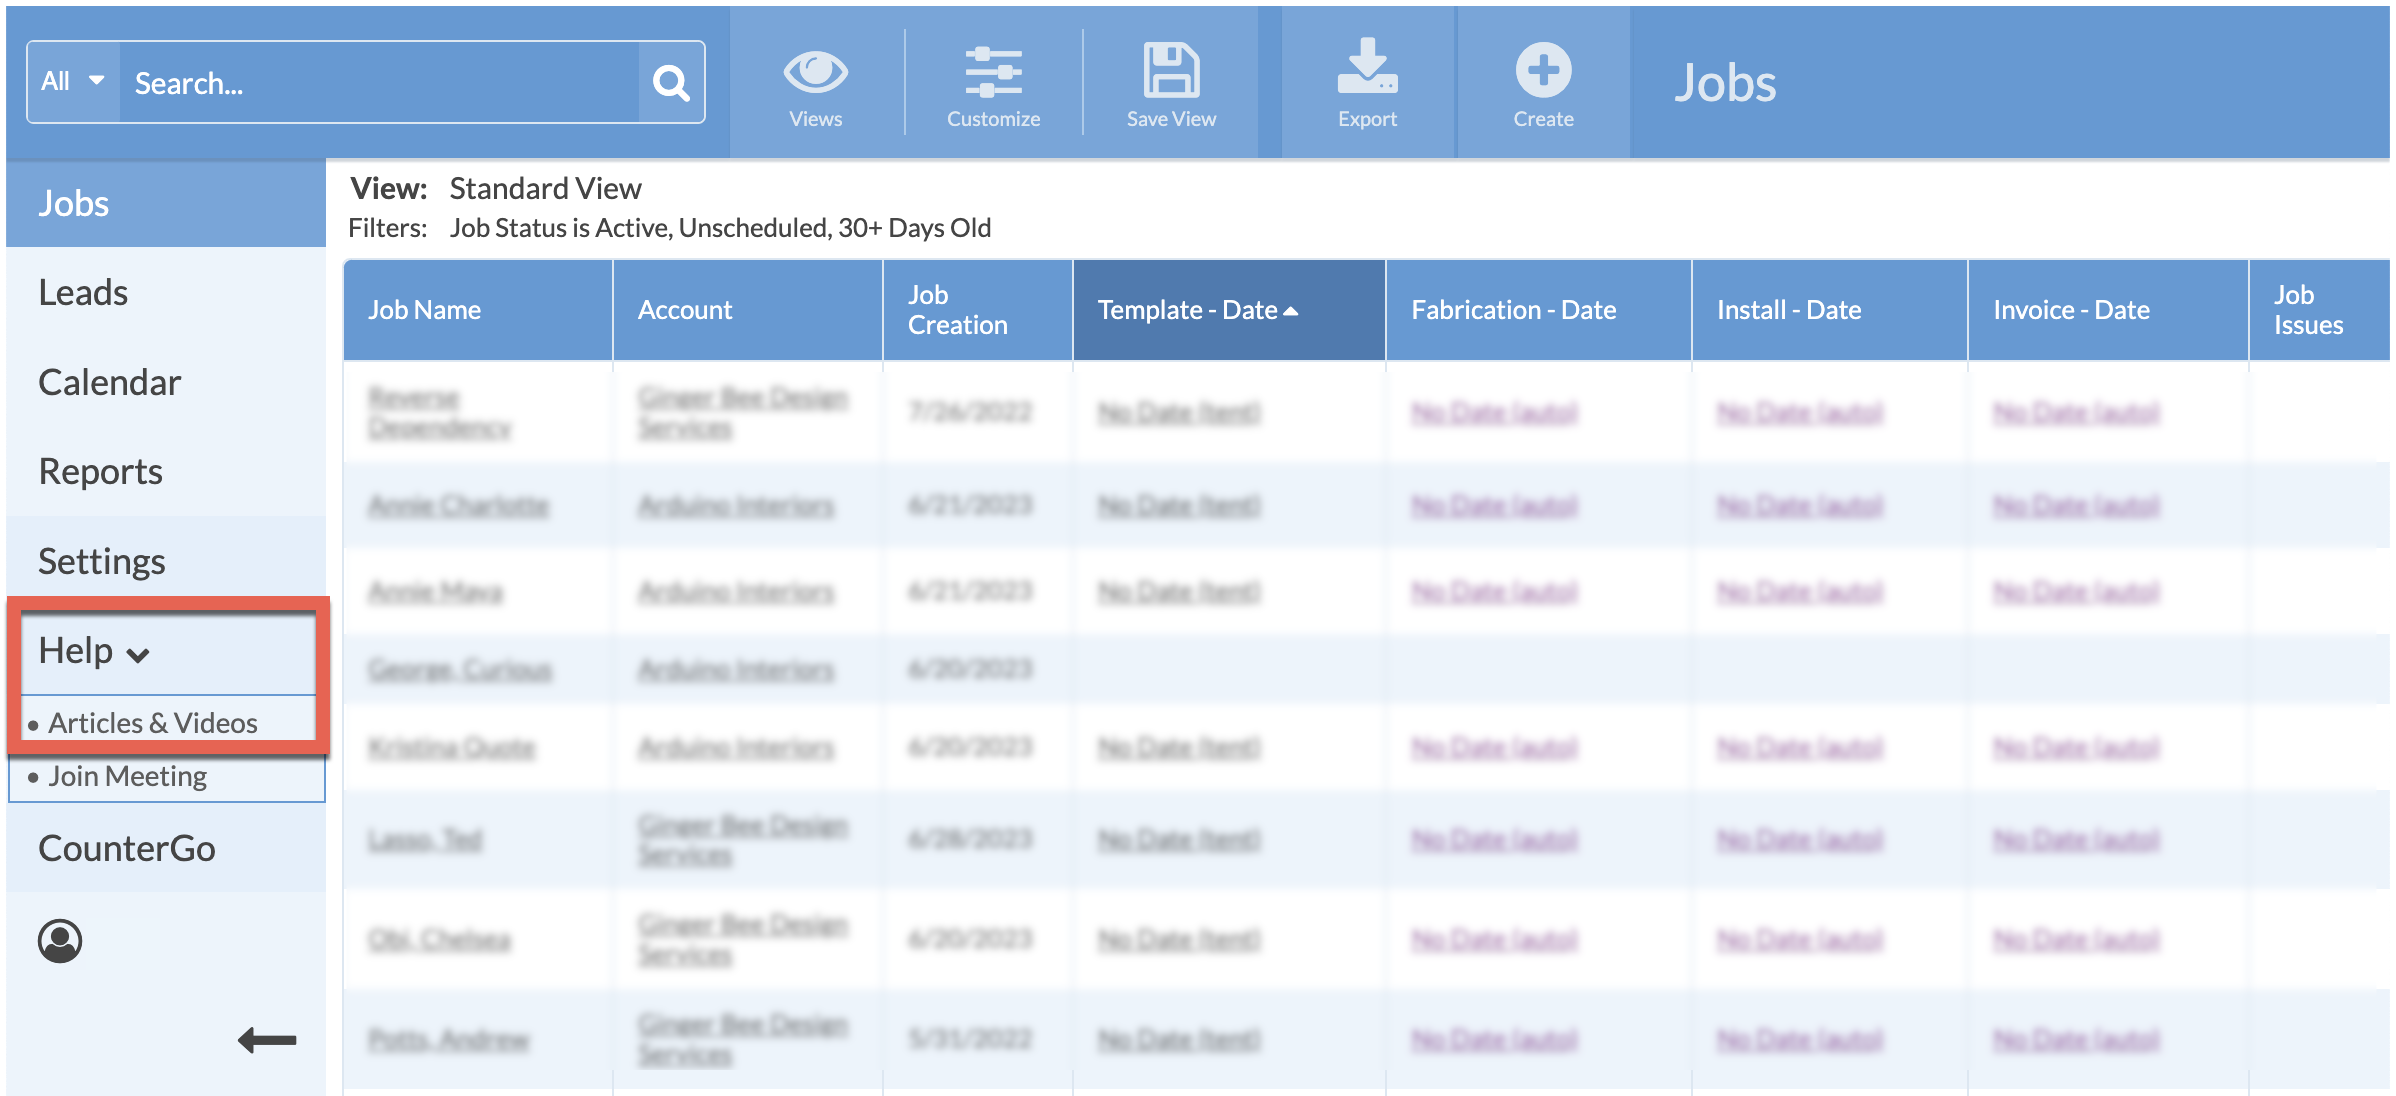This screenshot has width=2396, height=1096.
Task: Switch to CounterGo from sidebar
Action: [126, 848]
